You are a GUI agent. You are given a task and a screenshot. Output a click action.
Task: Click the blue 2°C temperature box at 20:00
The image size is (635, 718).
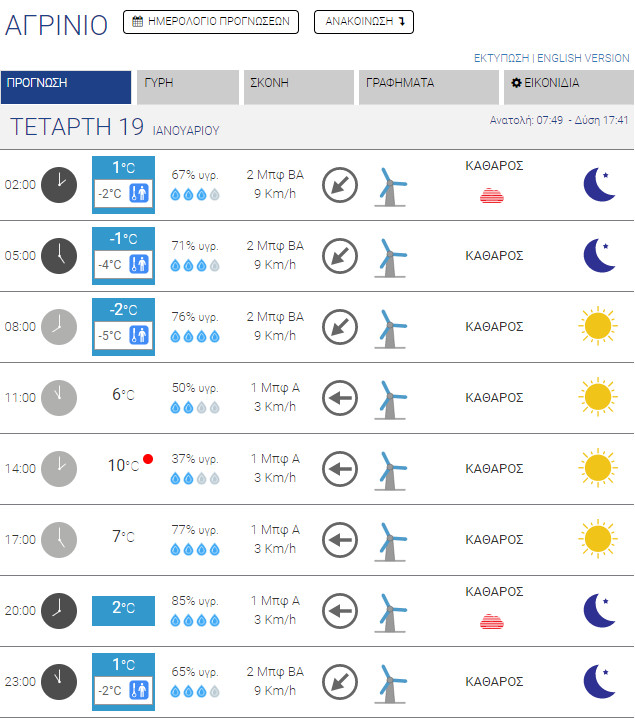[x=123, y=608]
